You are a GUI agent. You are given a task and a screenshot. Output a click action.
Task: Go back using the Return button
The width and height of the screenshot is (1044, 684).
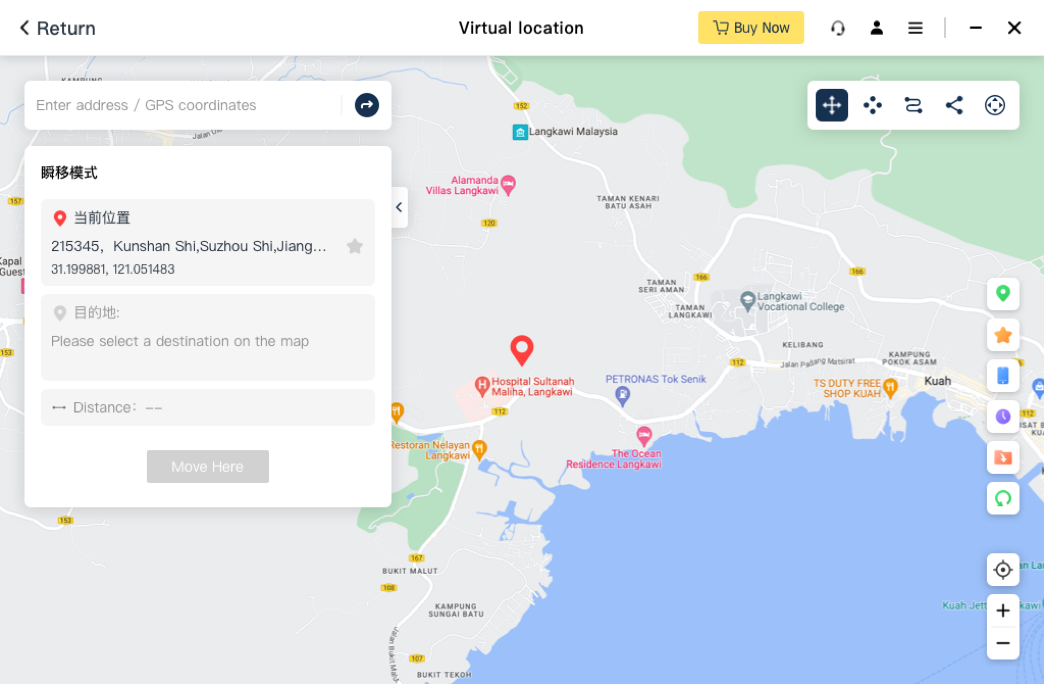(x=57, y=28)
